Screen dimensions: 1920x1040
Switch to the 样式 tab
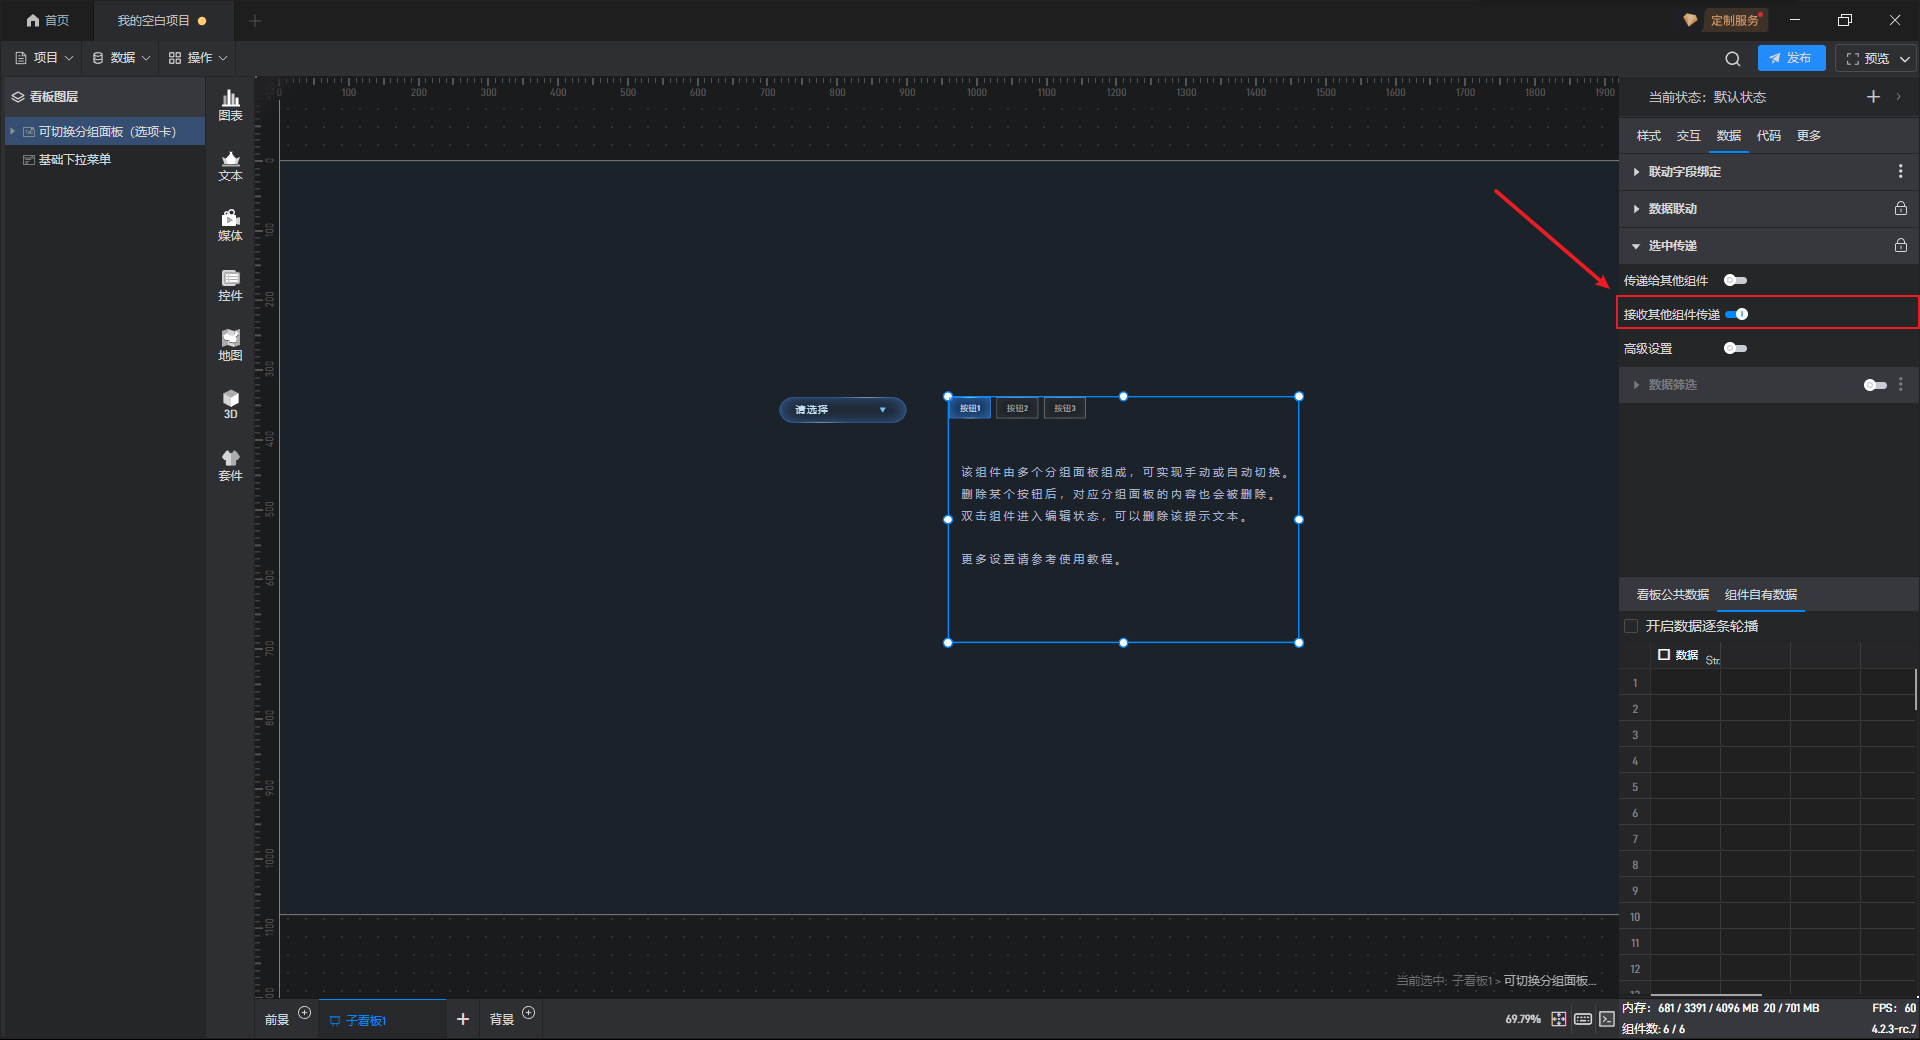(x=1648, y=136)
